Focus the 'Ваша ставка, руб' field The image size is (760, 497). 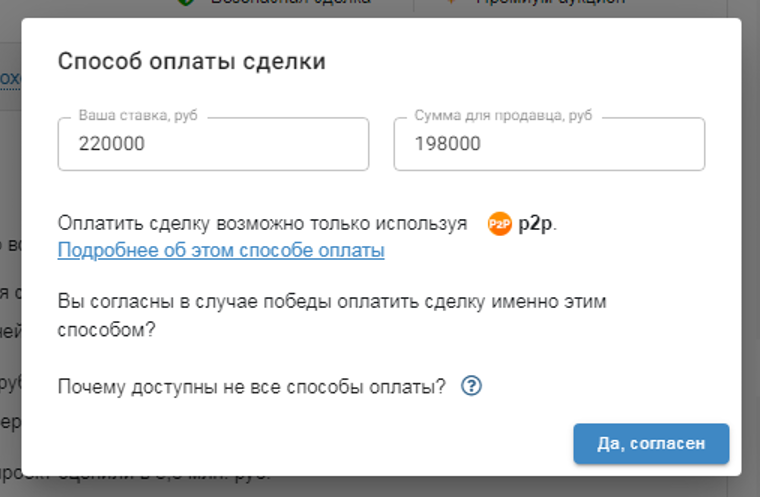(213, 144)
